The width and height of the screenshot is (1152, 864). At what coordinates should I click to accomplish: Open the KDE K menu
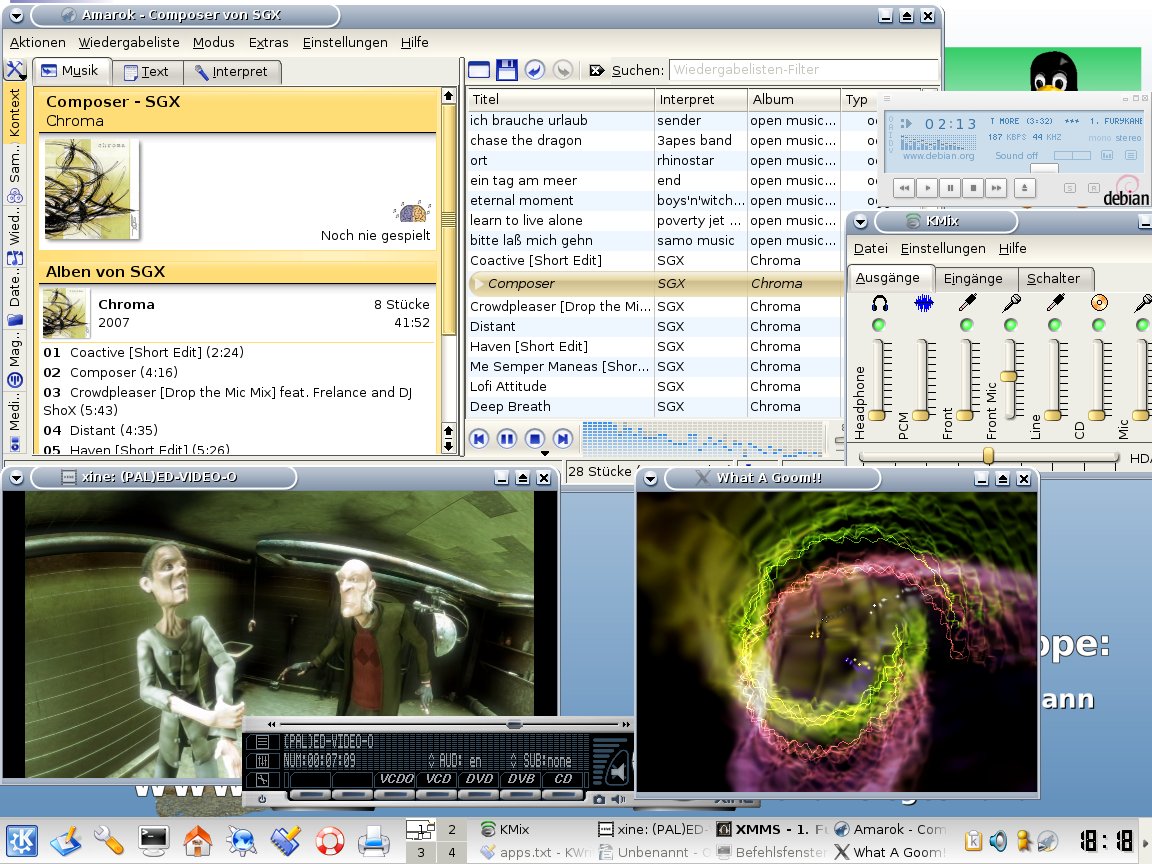pyautogui.click(x=22, y=841)
